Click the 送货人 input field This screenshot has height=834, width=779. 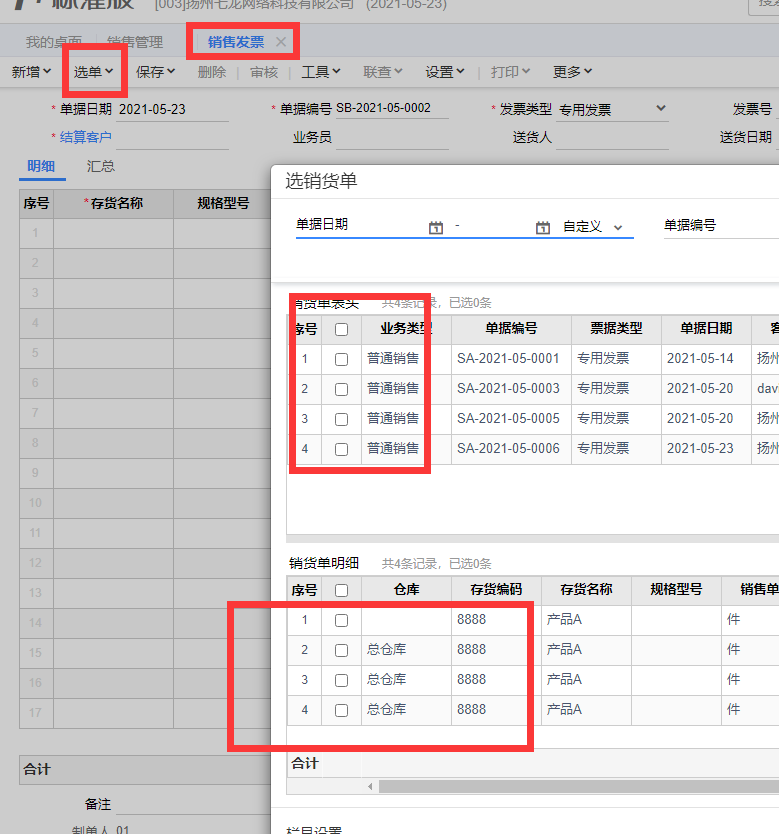pos(612,138)
